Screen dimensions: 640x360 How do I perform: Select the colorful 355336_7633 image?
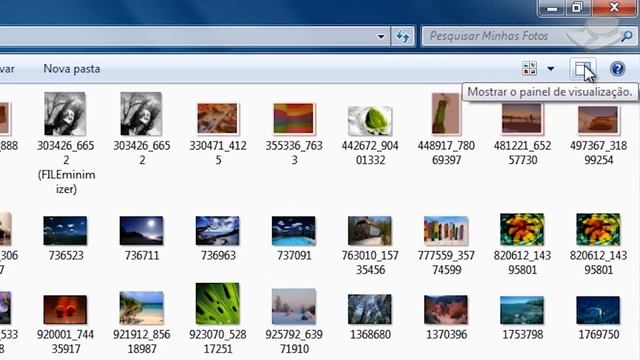click(x=293, y=119)
